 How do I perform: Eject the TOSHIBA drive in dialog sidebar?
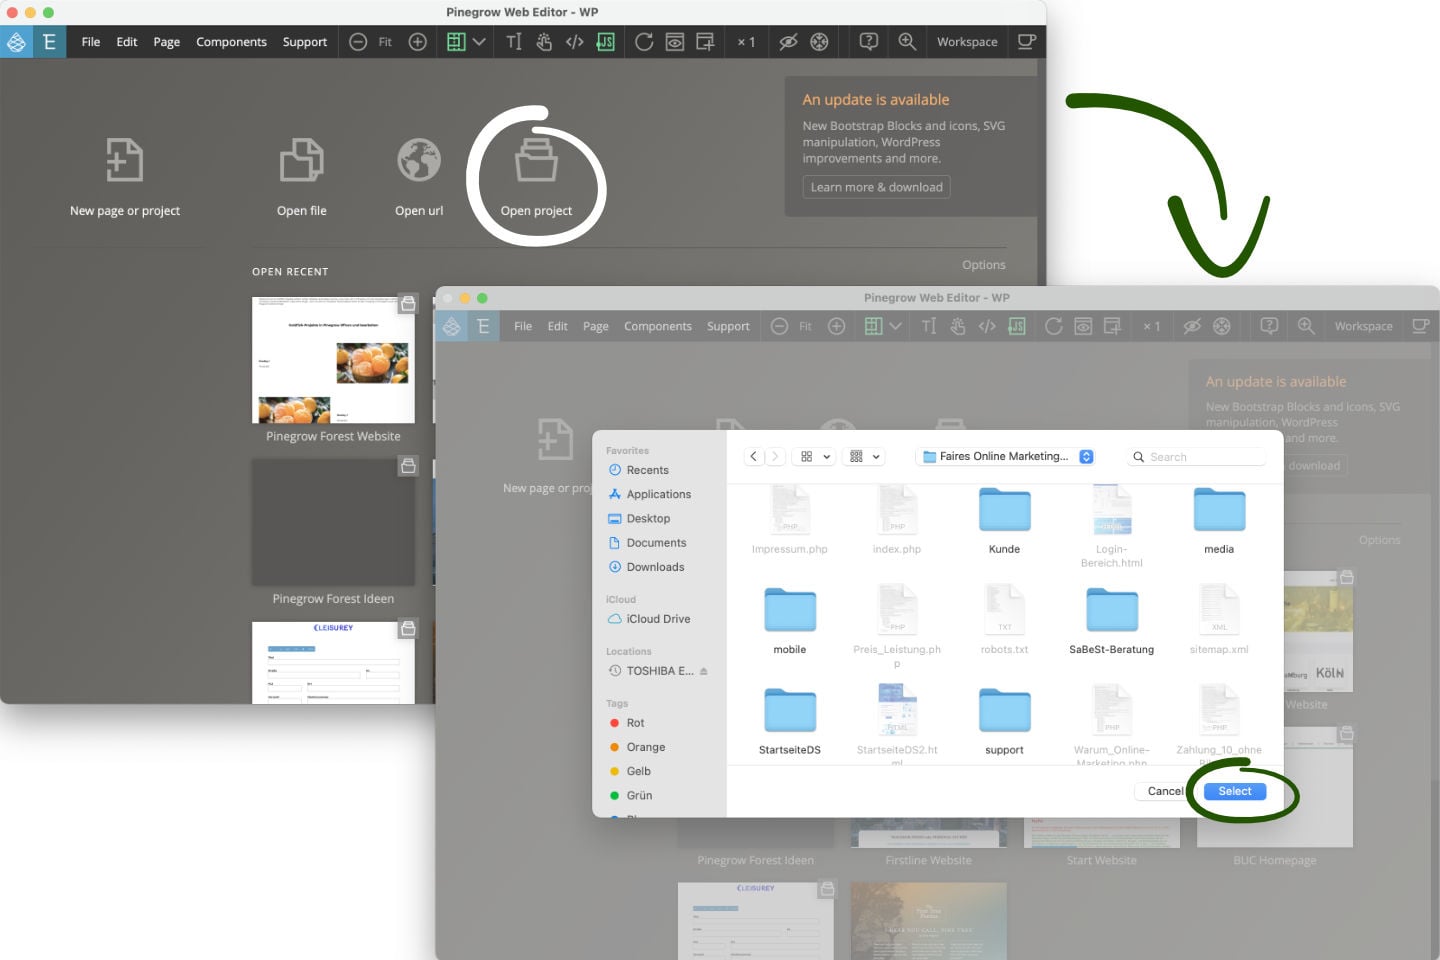point(704,671)
